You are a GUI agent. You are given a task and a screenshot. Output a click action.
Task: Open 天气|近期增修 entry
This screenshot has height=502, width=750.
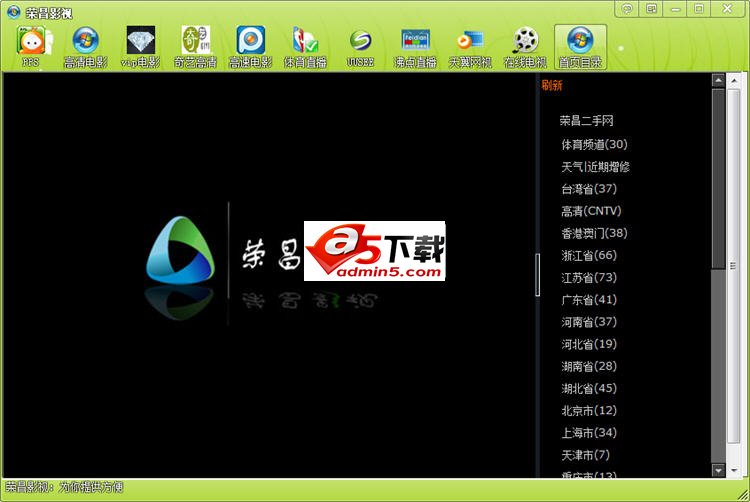[595, 166]
